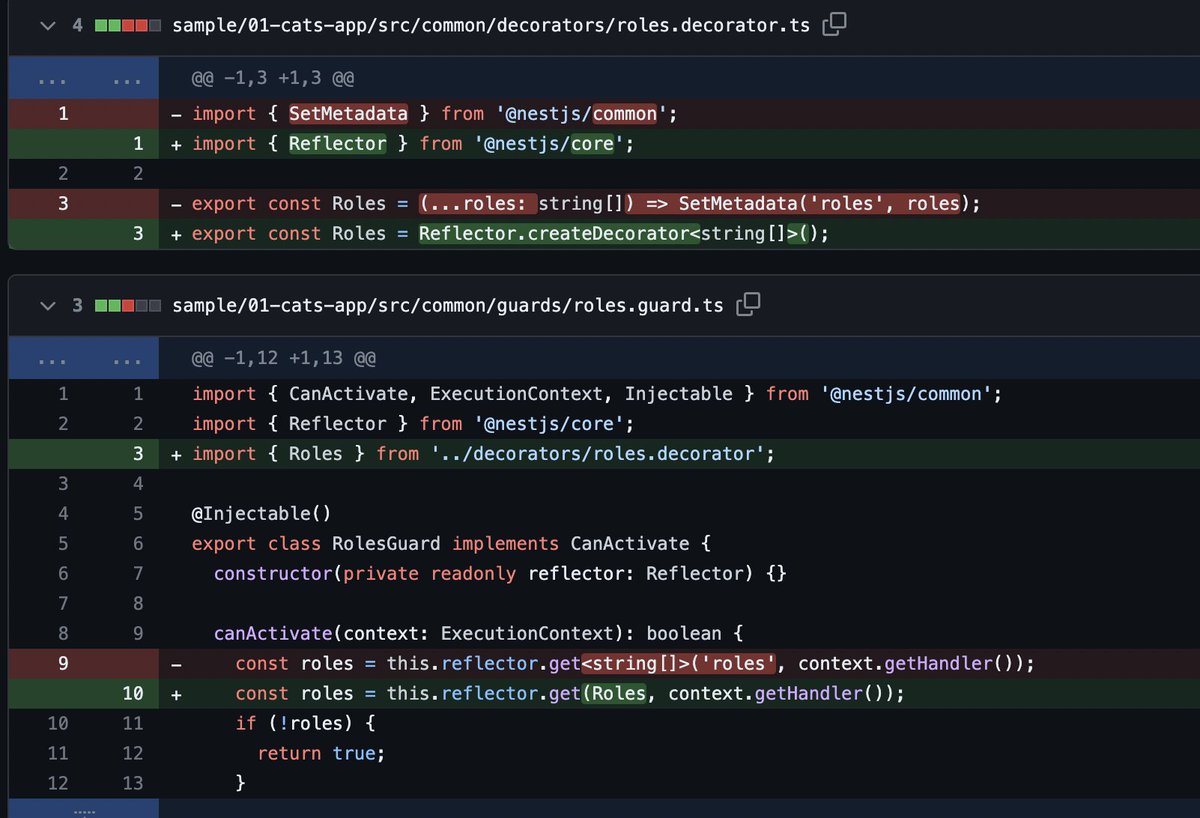Click import line with CanActivate, ExecutionContext, Injectable

679,394
